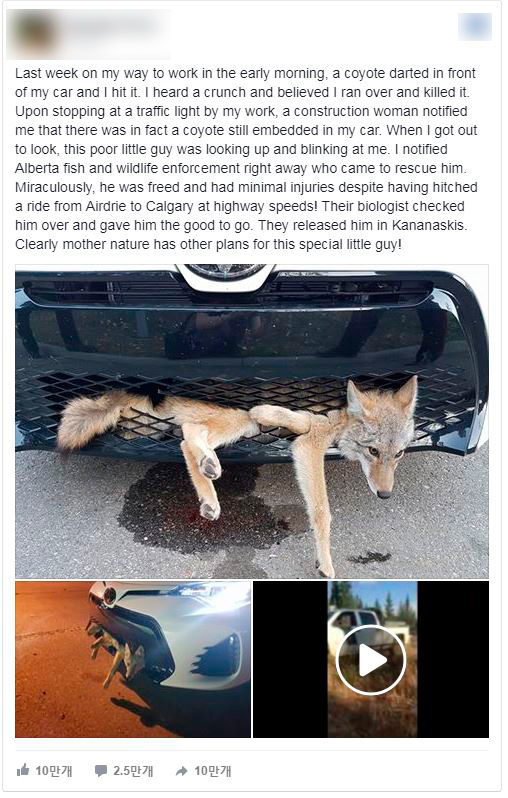This screenshot has height=798, width=508.
Task: Click the blurred poster name beside the avatar
Action: click(112, 25)
